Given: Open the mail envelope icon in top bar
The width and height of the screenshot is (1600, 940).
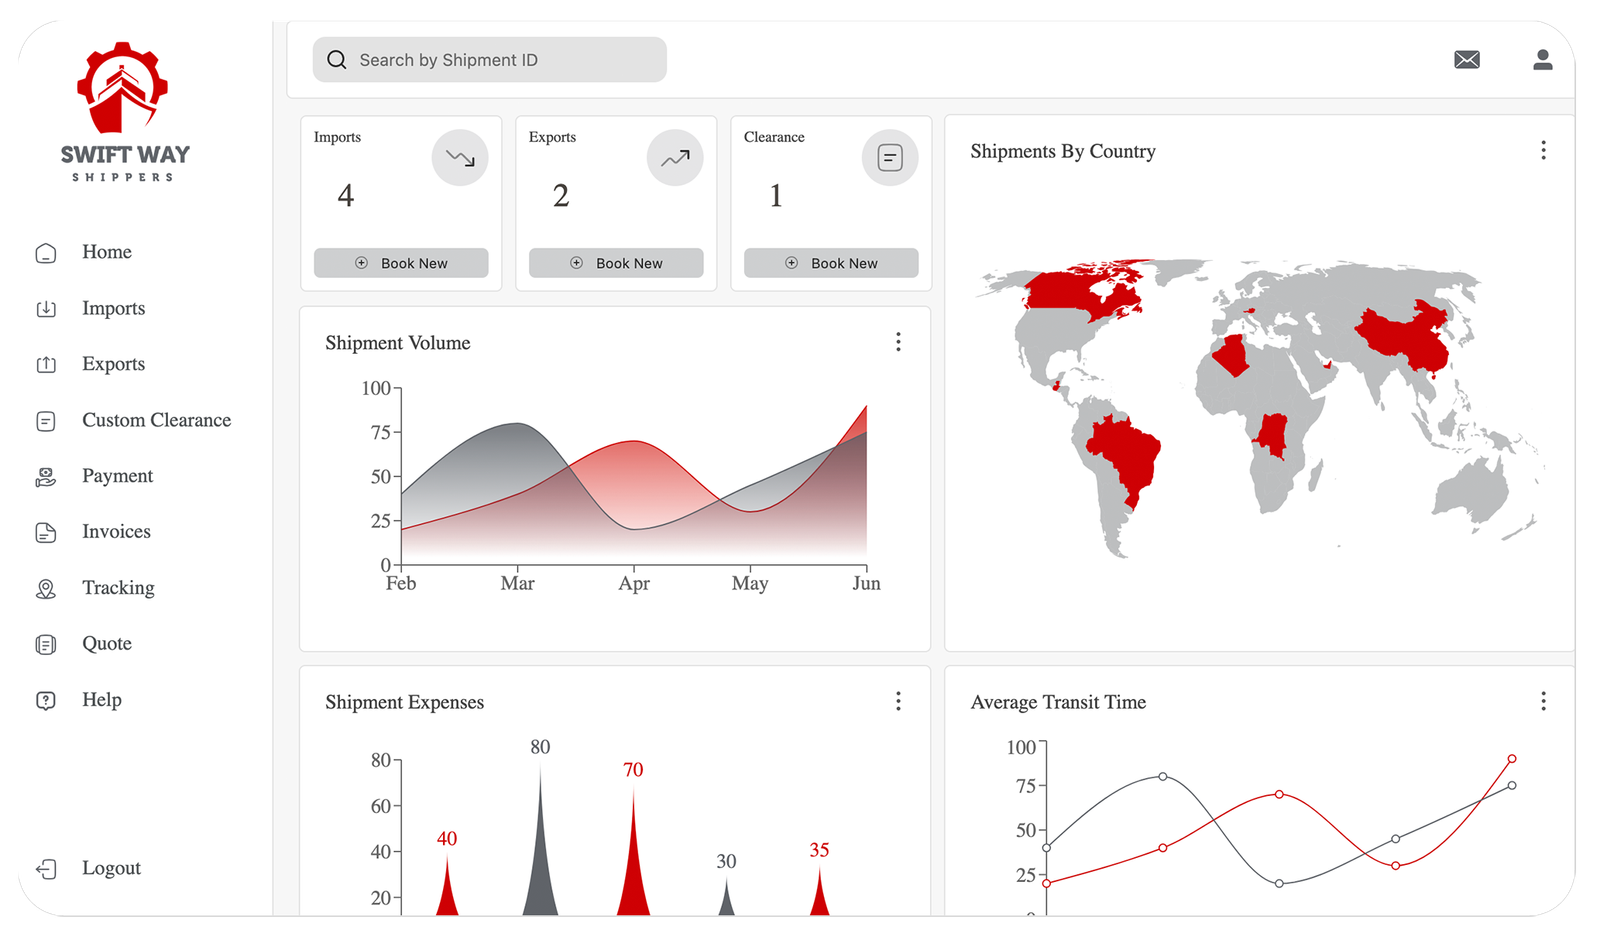Looking at the screenshot, I should [1466, 59].
